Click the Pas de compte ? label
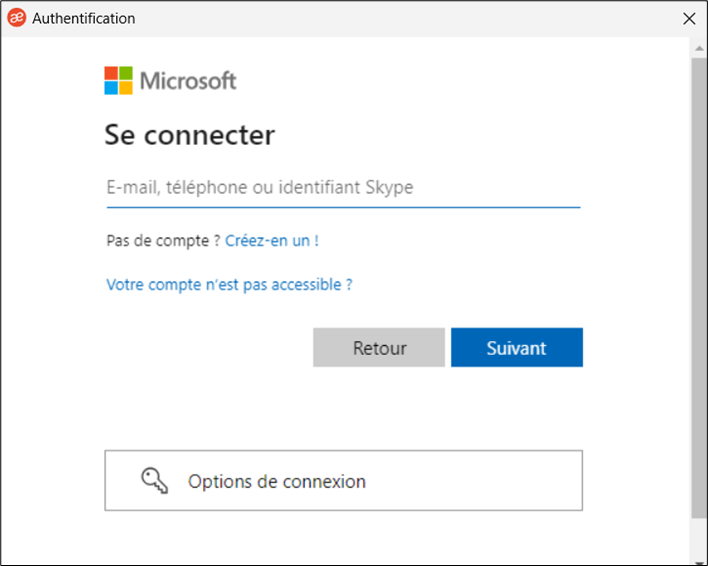Screen dimensions: 708x566 [163, 241]
